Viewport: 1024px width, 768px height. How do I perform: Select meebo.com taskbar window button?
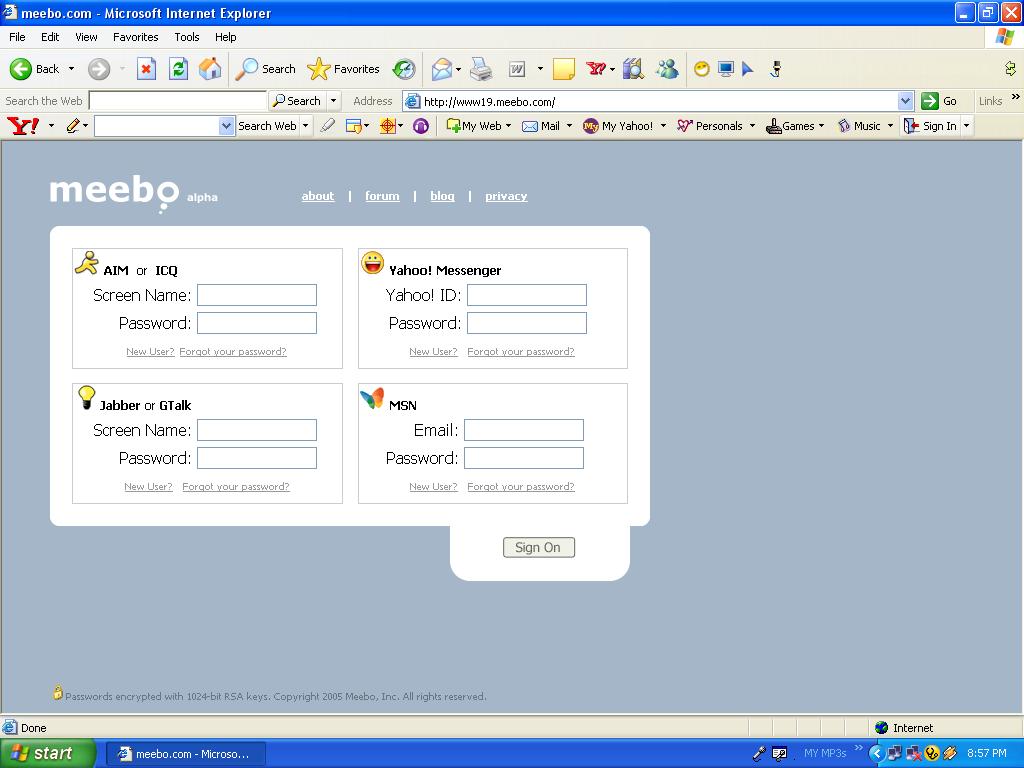click(x=186, y=754)
